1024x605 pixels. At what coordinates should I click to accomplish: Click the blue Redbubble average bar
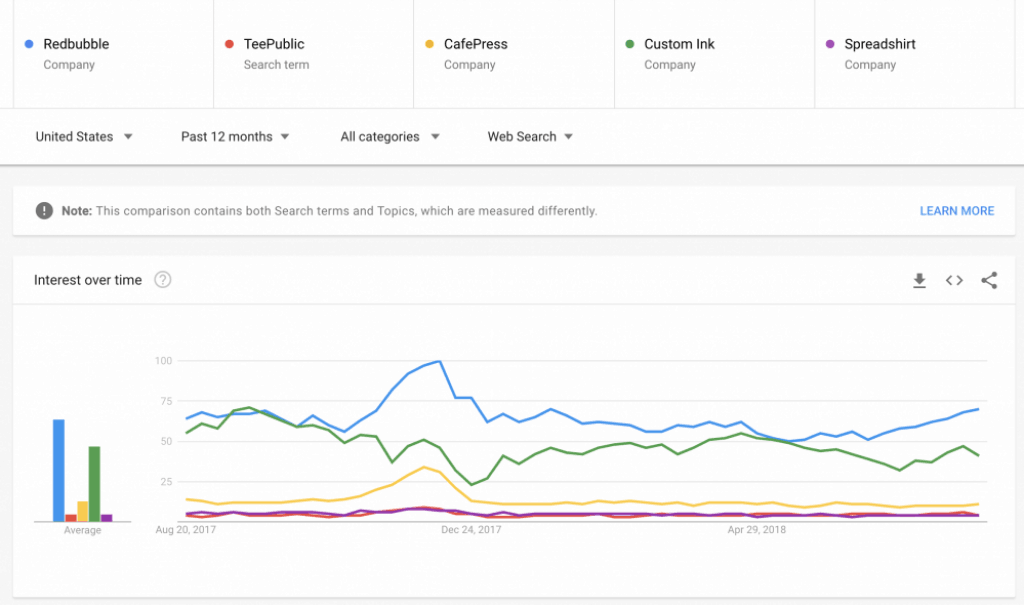pyautogui.click(x=59, y=470)
